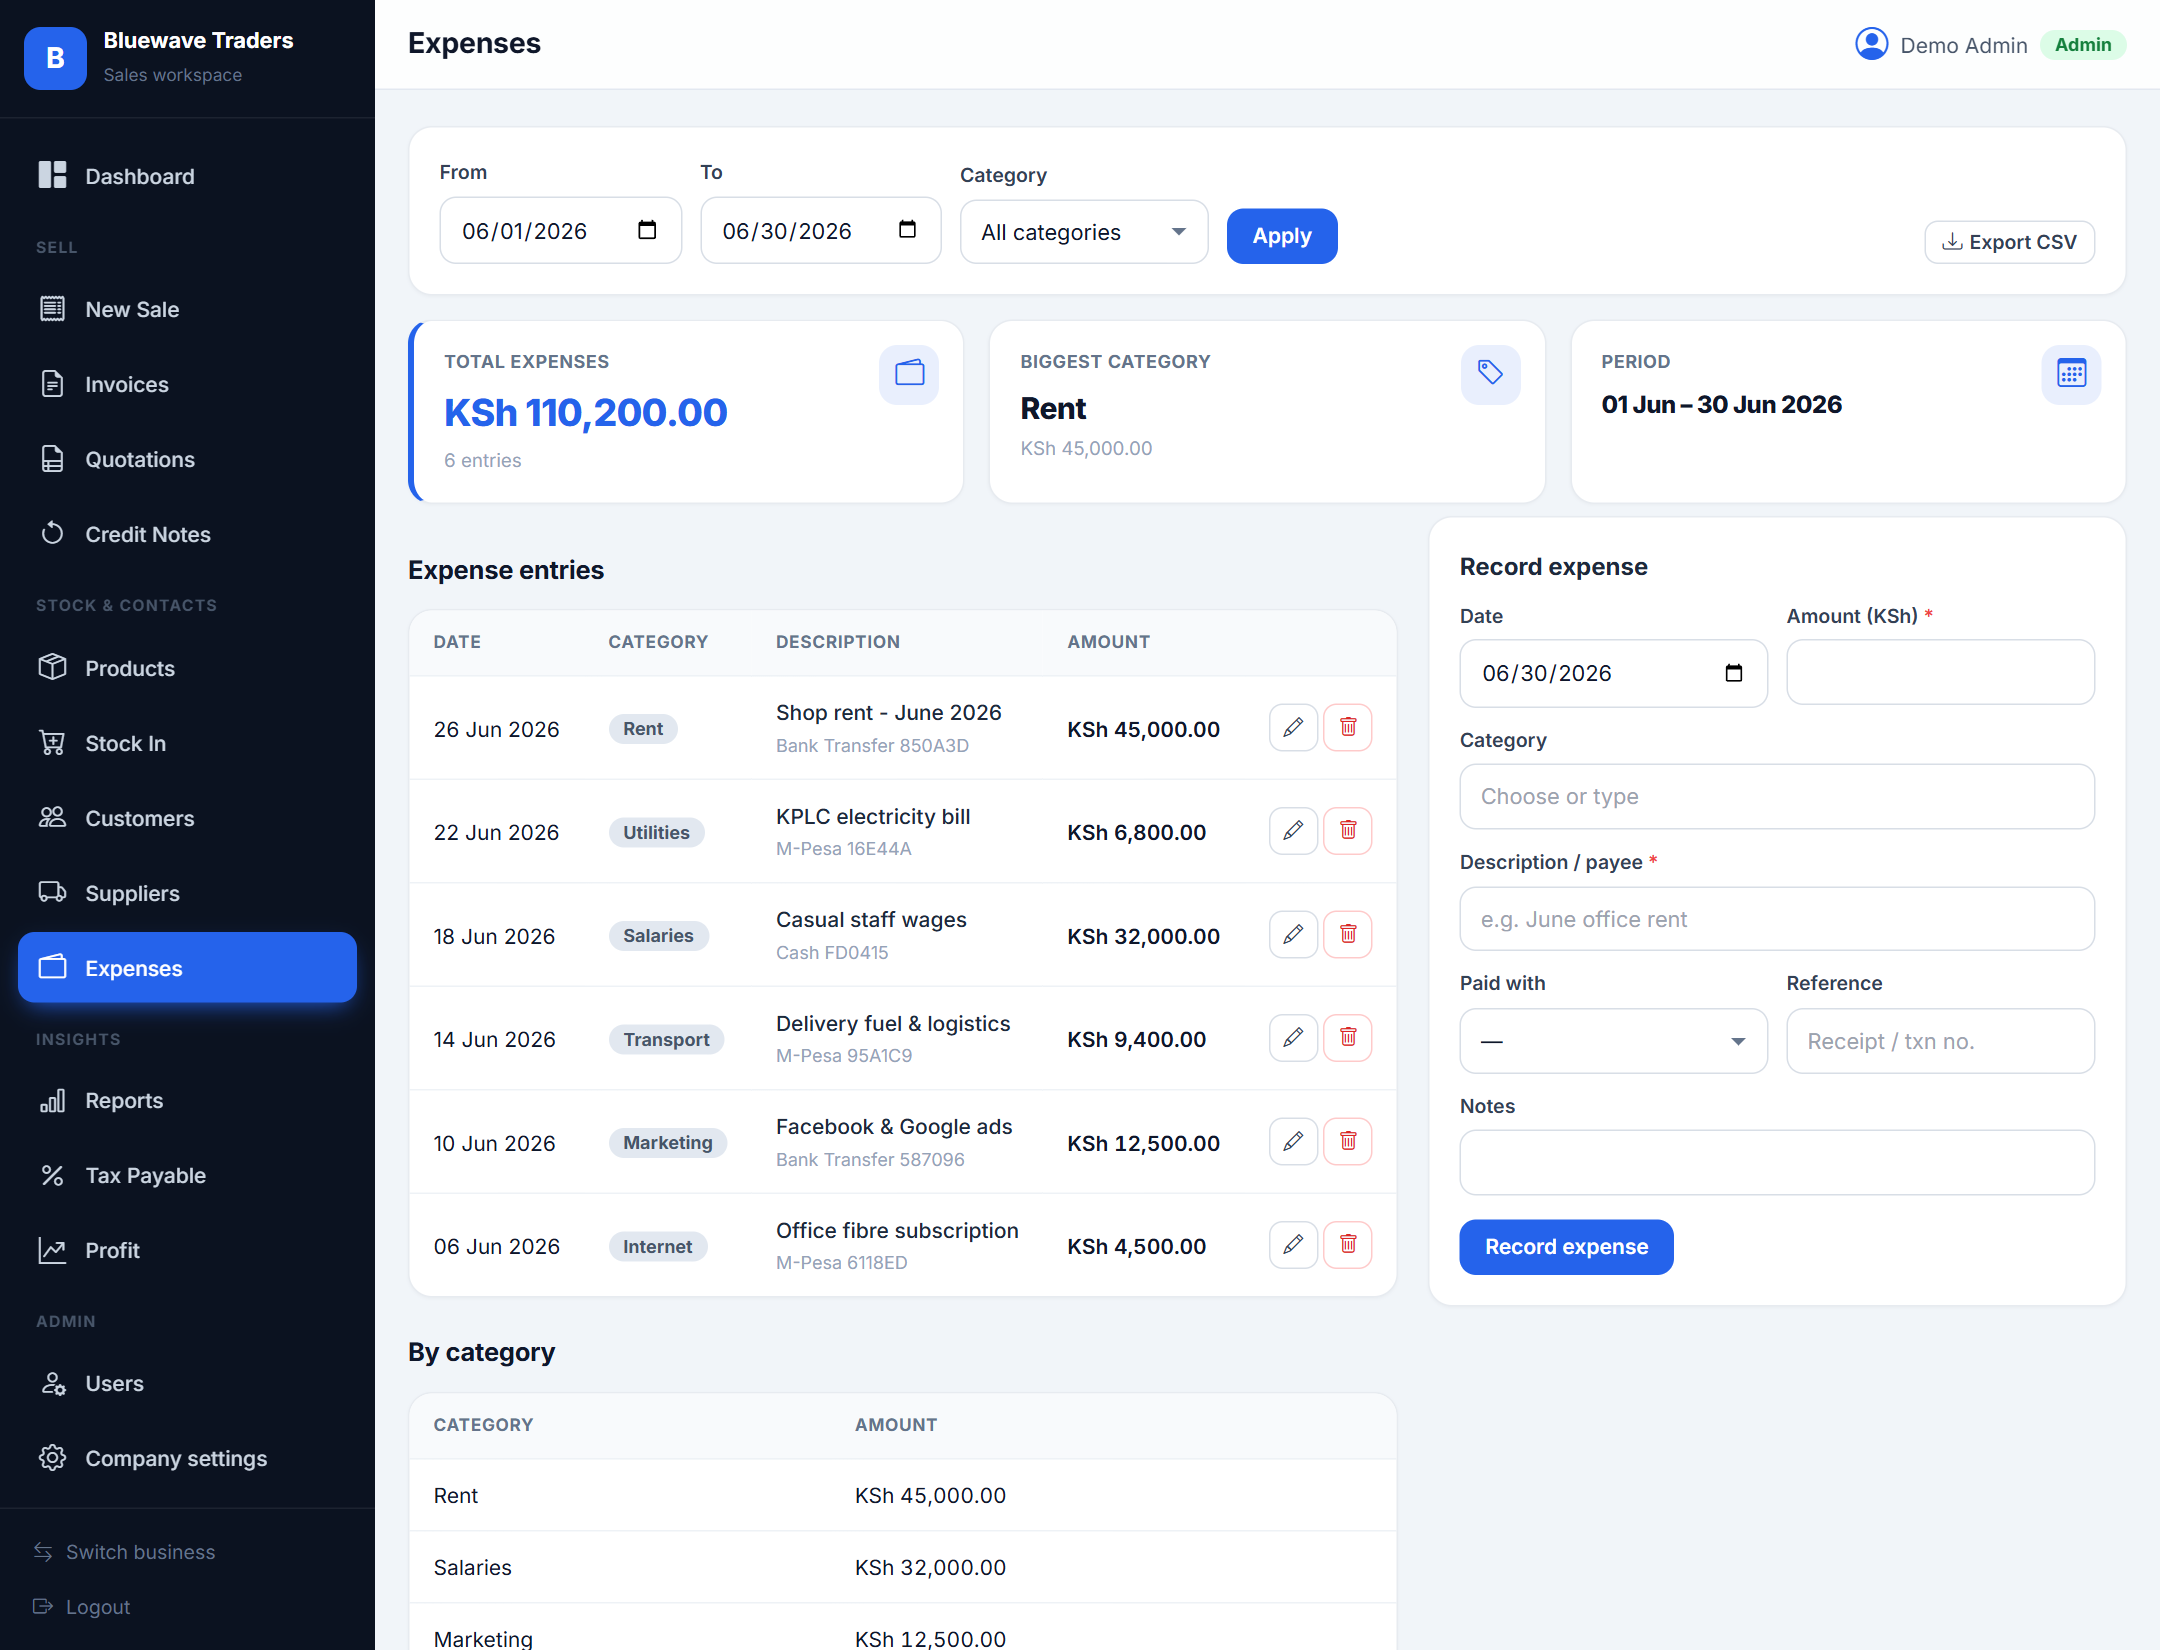Expand the All categories filter dropdown
The image size is (2160, 1650).
(x=1084, y=232)
